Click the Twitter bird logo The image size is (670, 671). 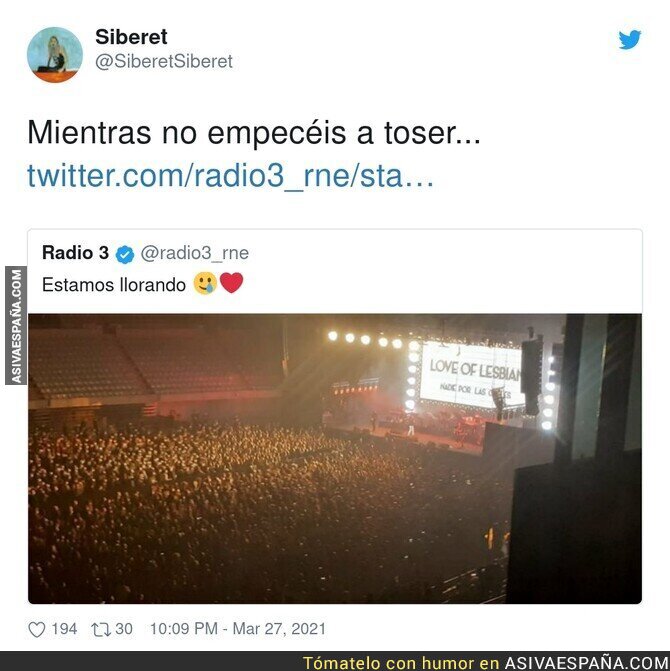(x=629, y=39)
